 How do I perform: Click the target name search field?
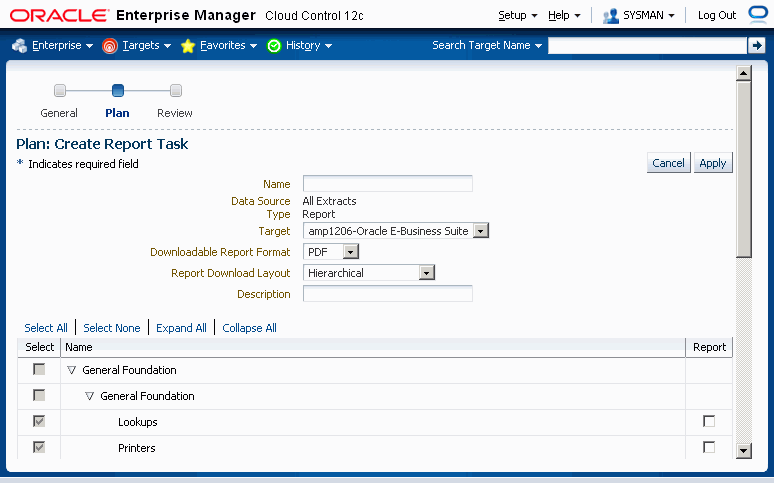click(648, 45)
